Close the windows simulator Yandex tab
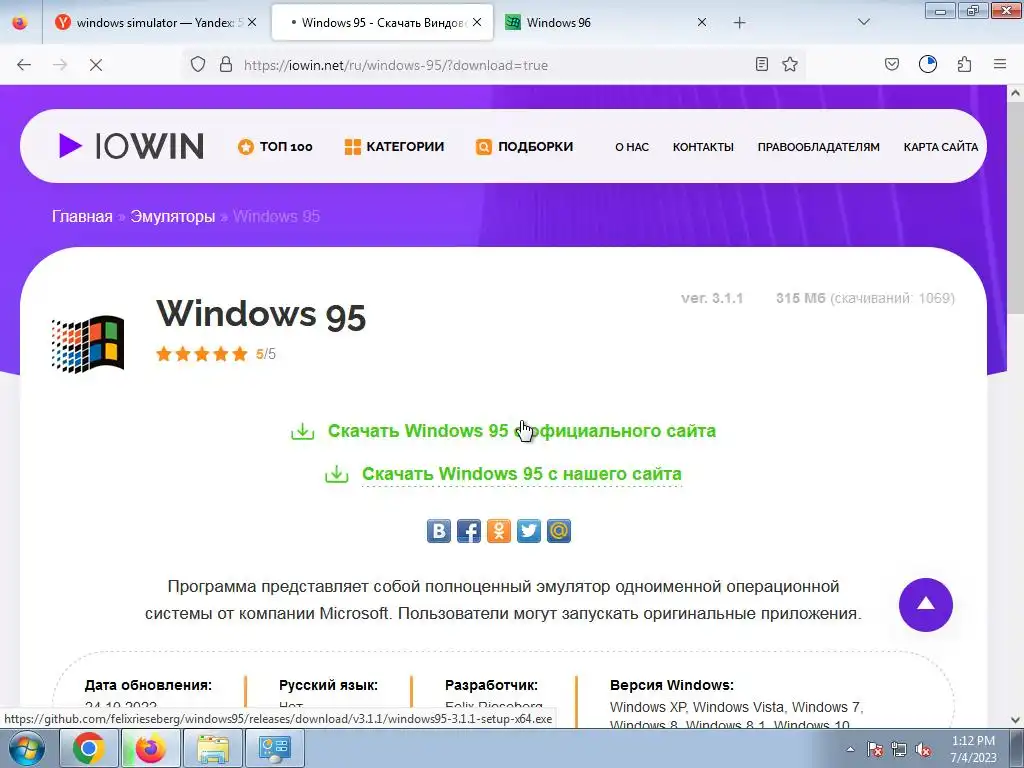This screenshot has width=1024, height=768. (252, 22)
